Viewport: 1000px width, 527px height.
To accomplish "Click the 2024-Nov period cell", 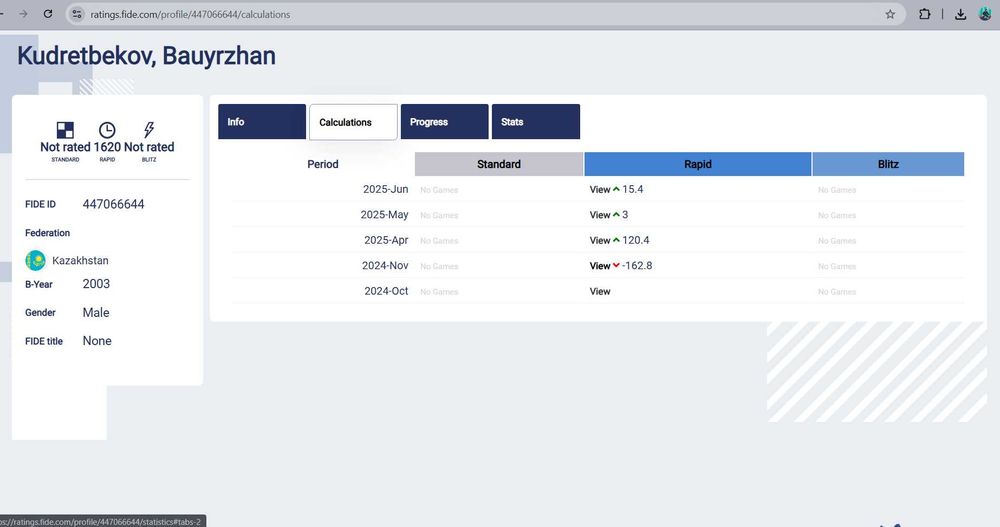I will pyautogui.click(x=385, y=266).
